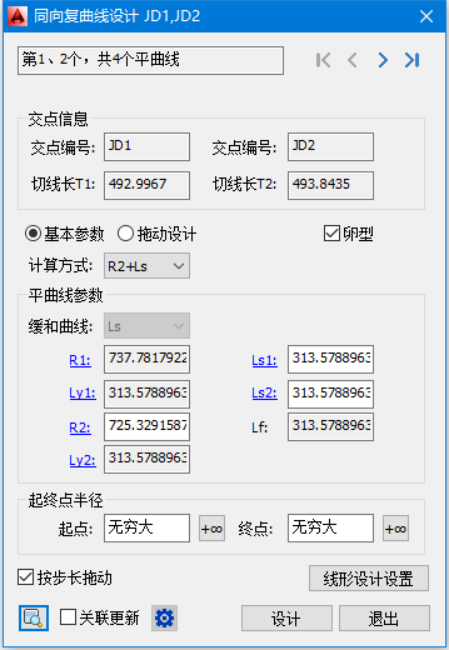Click the pick-from-drawing magnifier icon
Viewport: 449px width, 650px height.
point(34,618)
